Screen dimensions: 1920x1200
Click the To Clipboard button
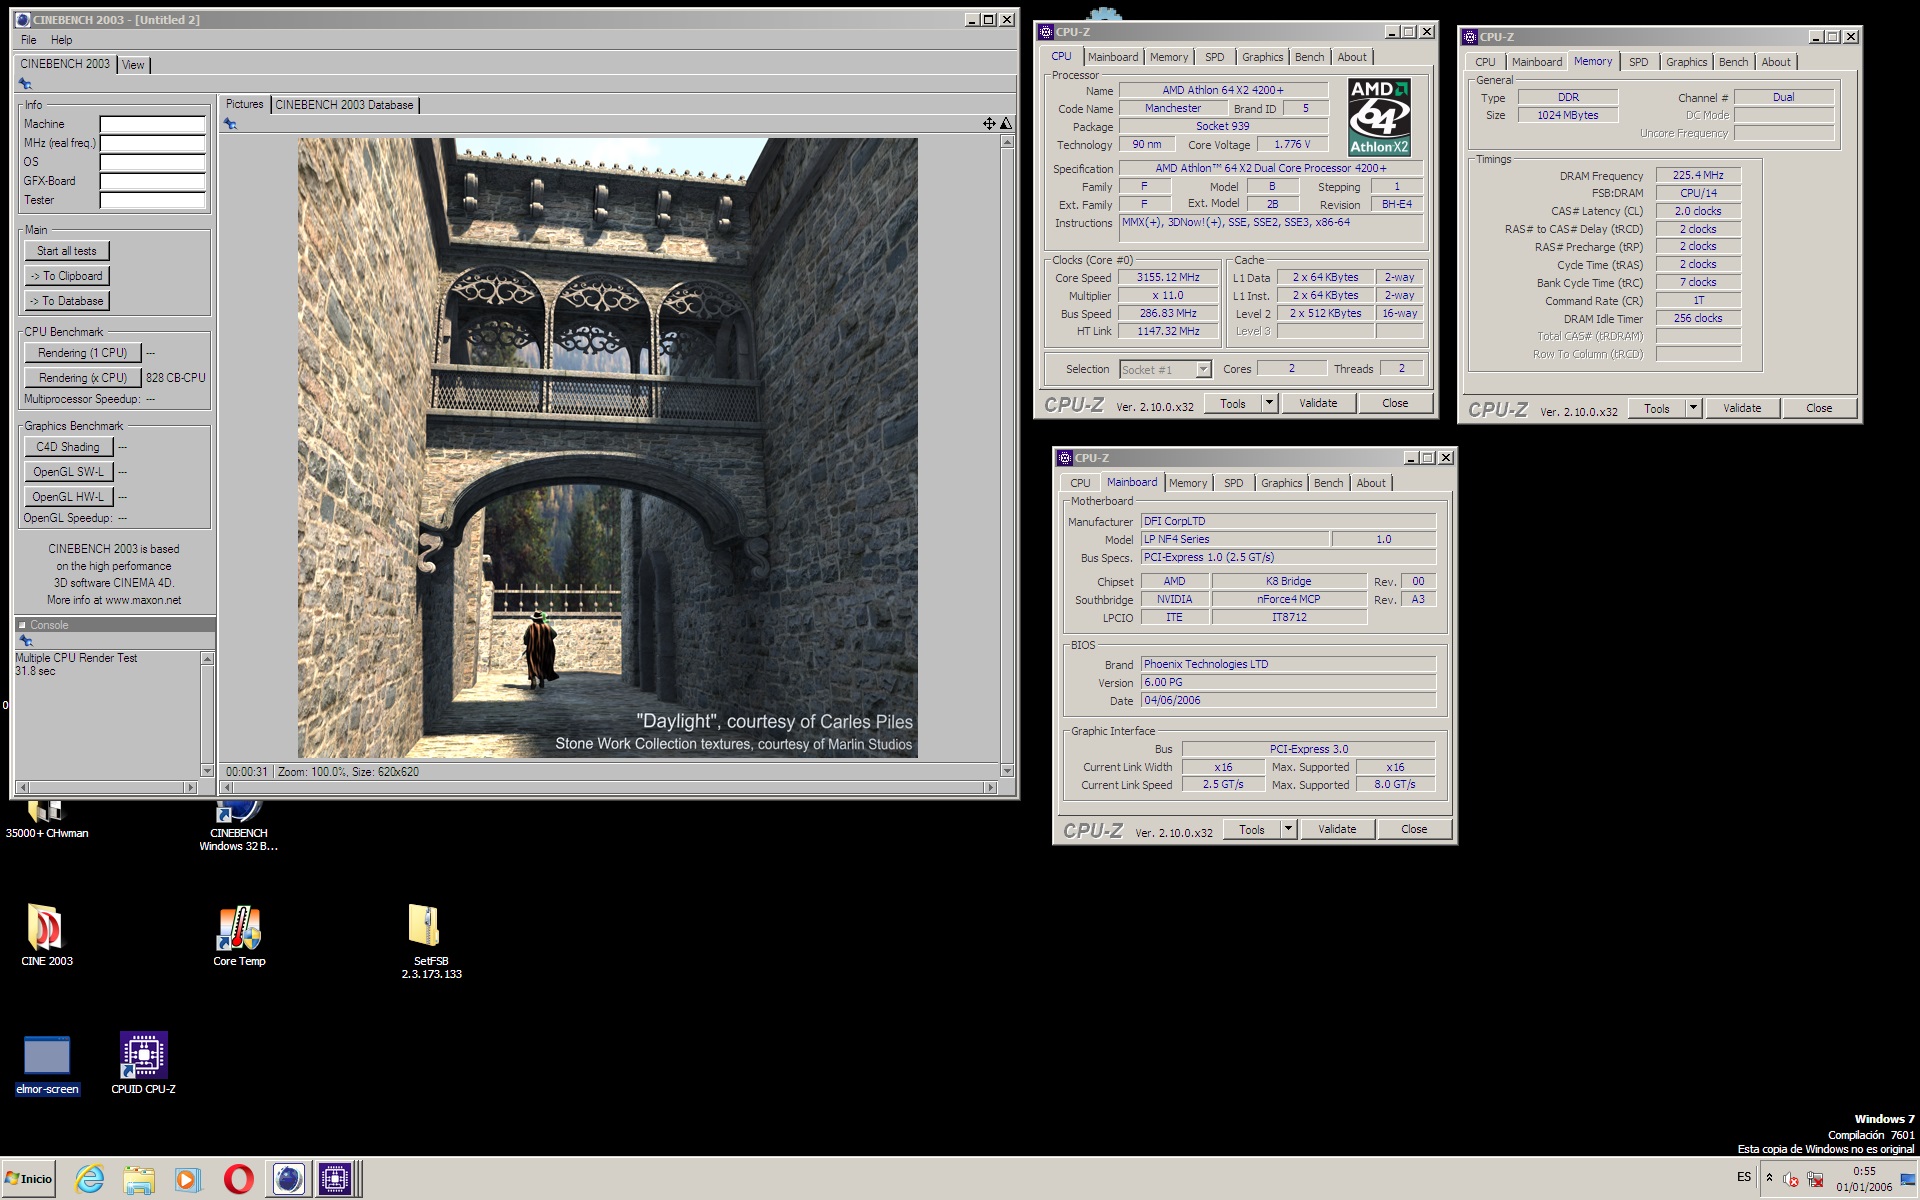coord(67,276)
